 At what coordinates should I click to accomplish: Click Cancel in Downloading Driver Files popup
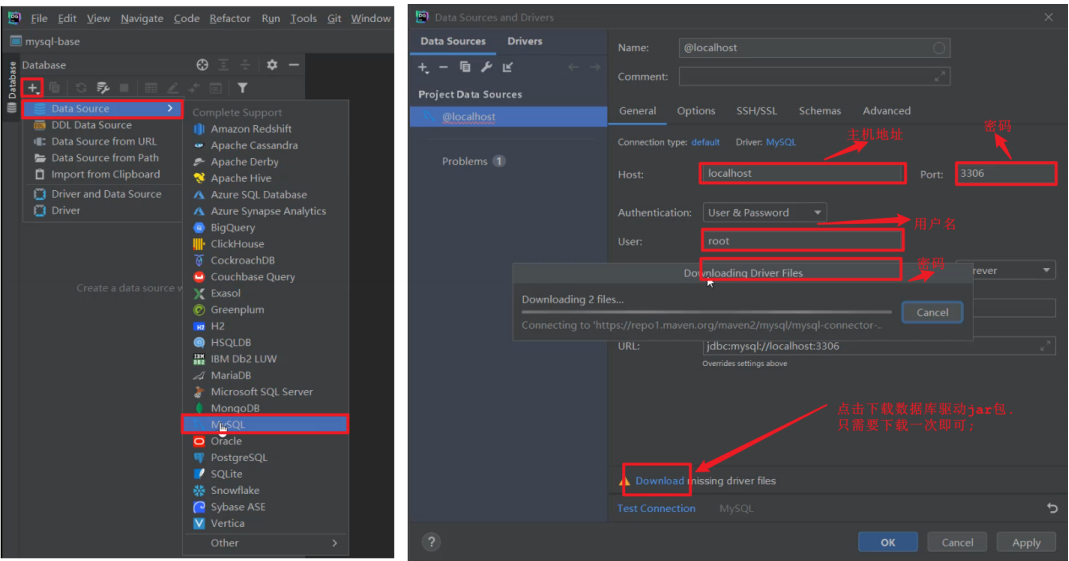tap(932, 312)
